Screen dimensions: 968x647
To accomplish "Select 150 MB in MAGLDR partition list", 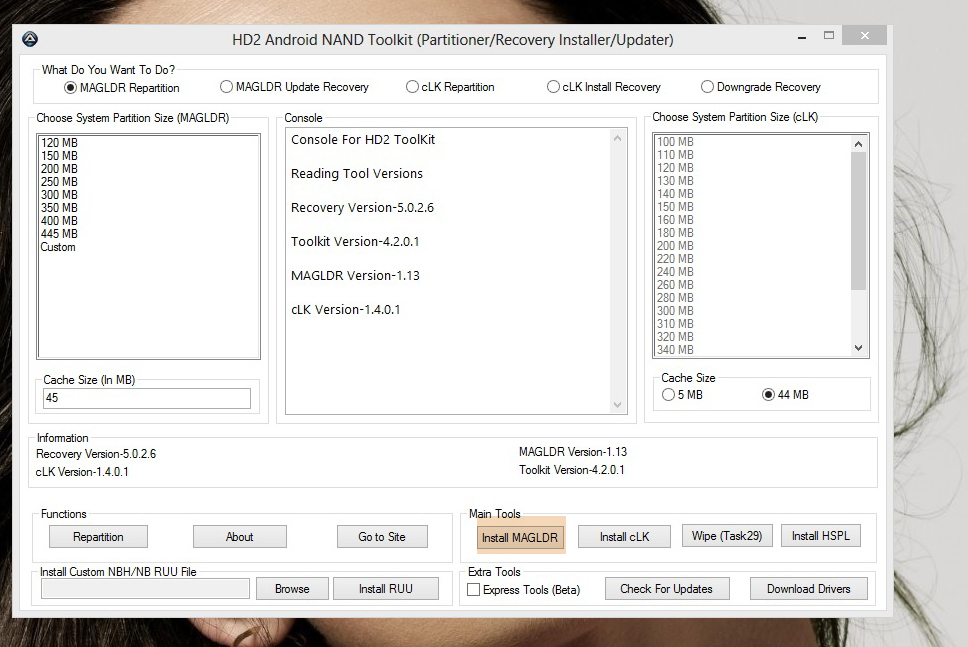I will point(59,156).
